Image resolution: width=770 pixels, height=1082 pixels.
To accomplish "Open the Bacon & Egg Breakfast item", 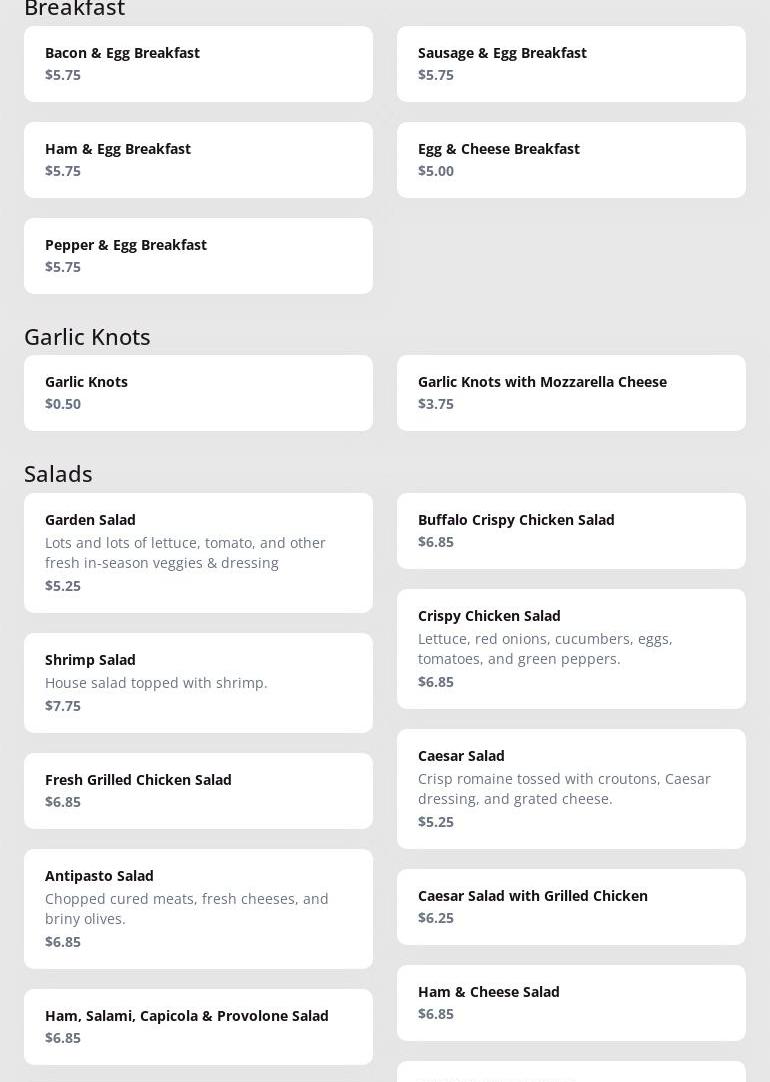I will coord(198,64).
